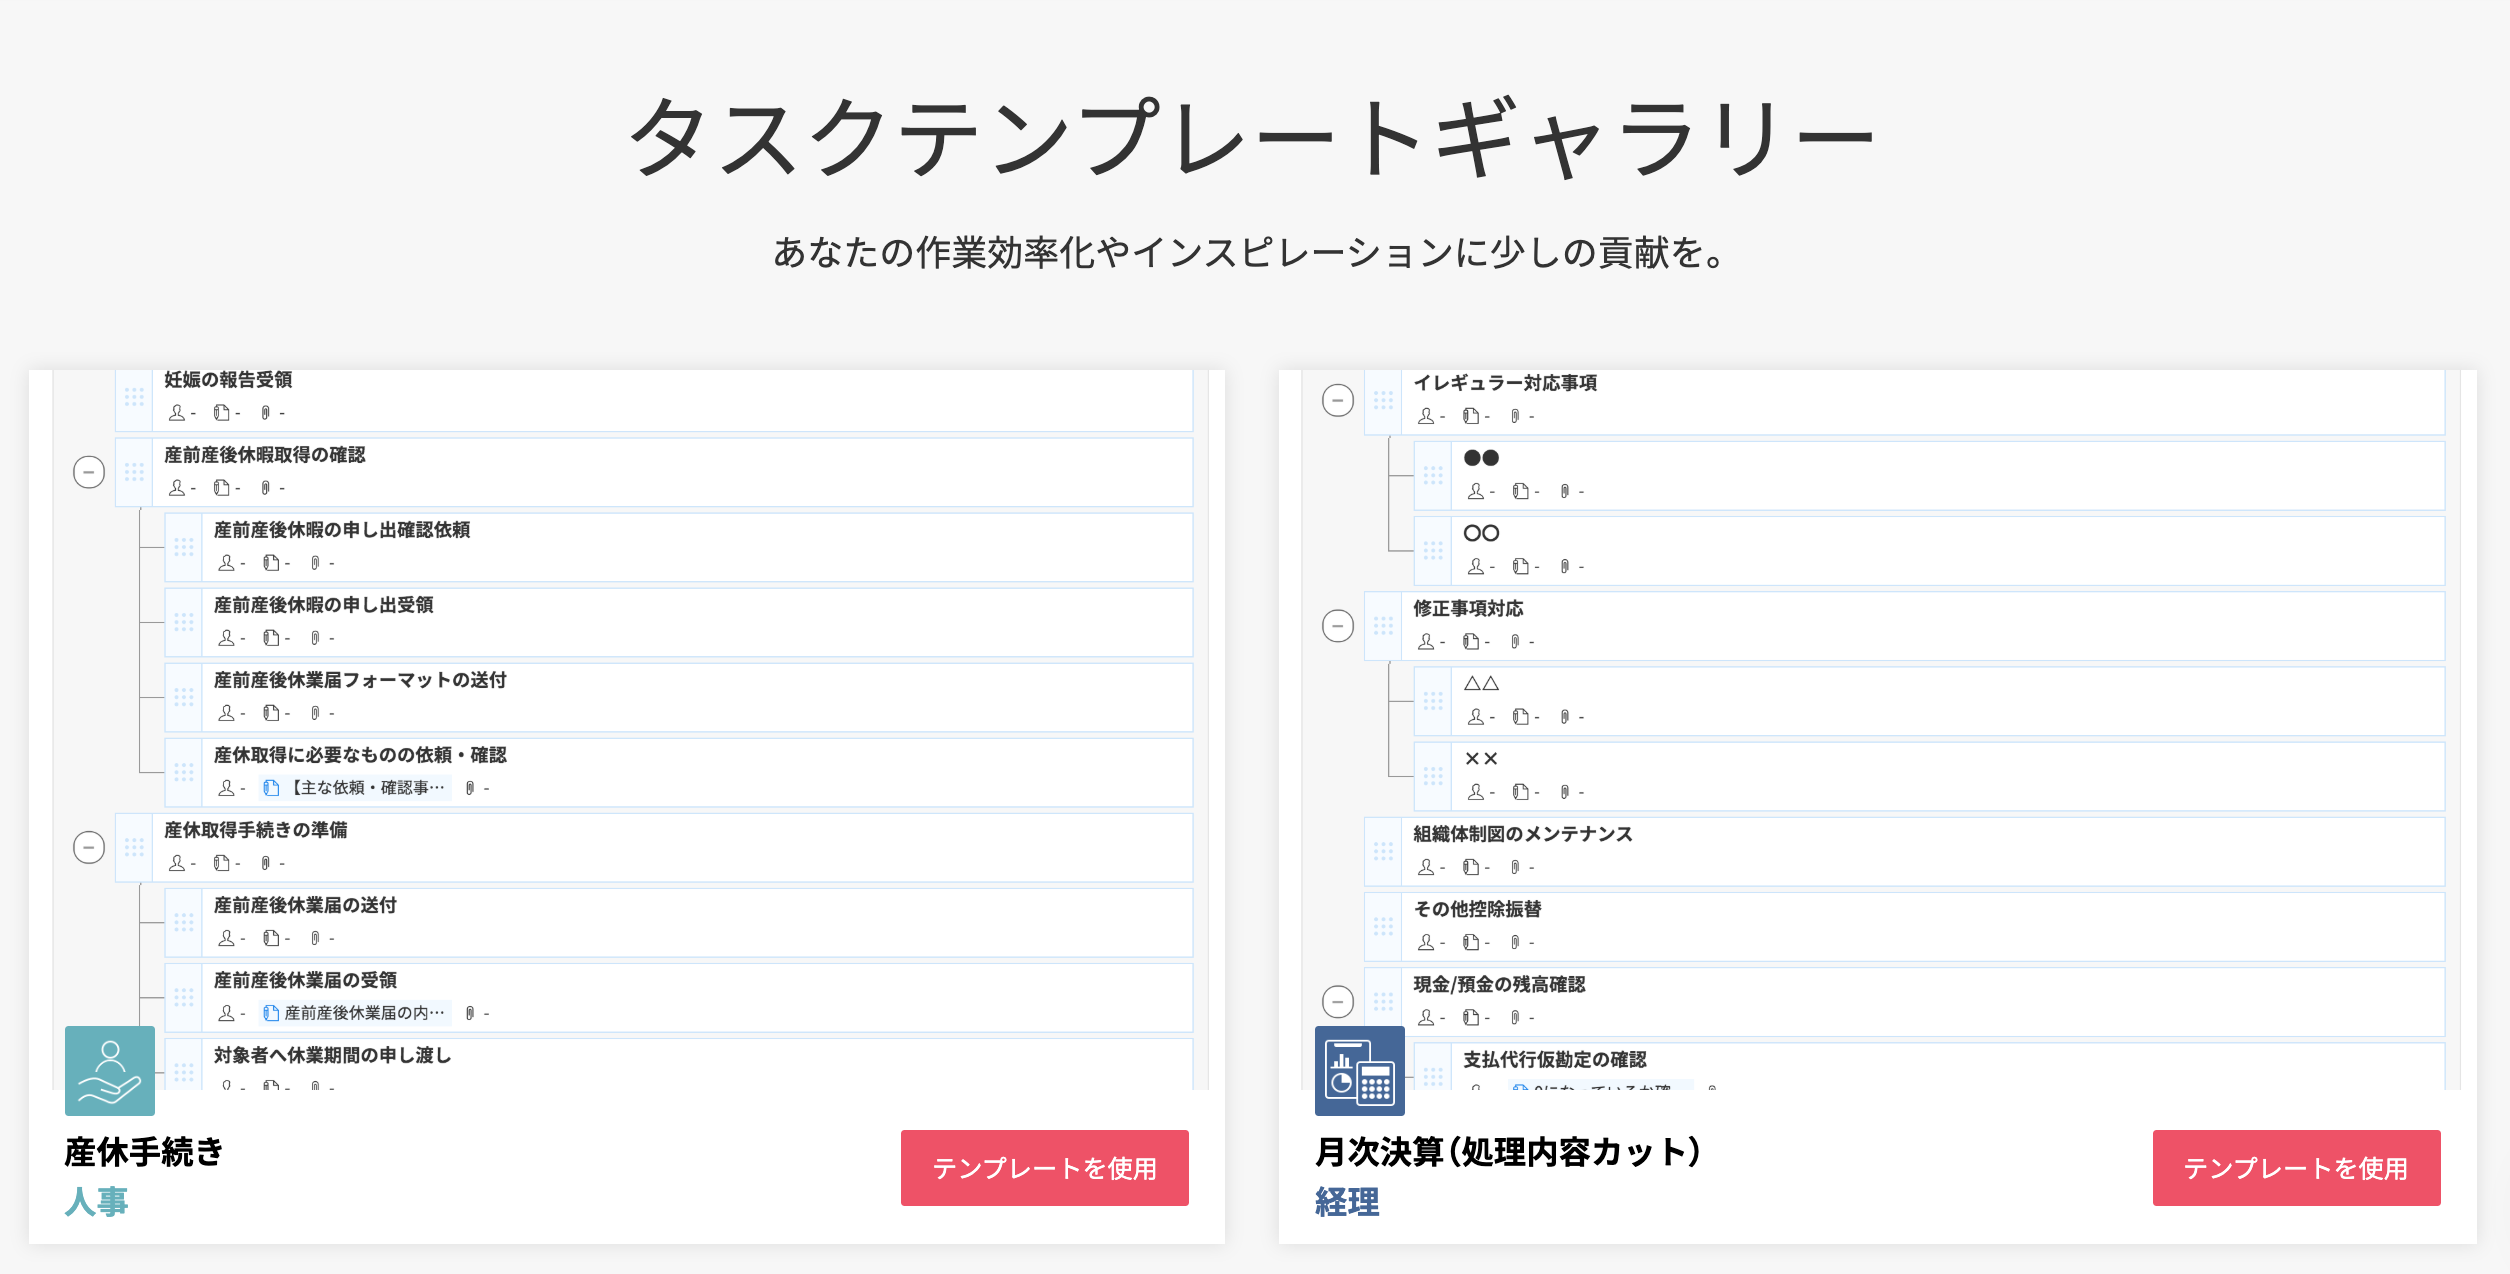
Task: Select the その他控除振替 task title
Action: (x=1477, y=909)
